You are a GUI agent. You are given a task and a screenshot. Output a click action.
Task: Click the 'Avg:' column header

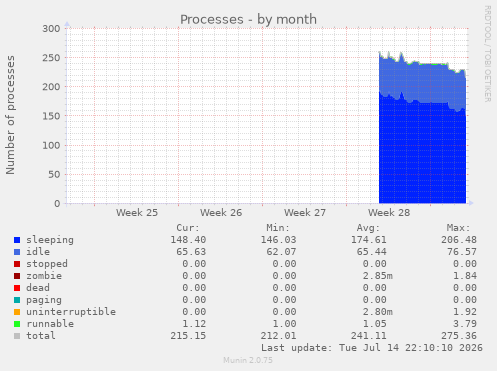coord(368,228)
